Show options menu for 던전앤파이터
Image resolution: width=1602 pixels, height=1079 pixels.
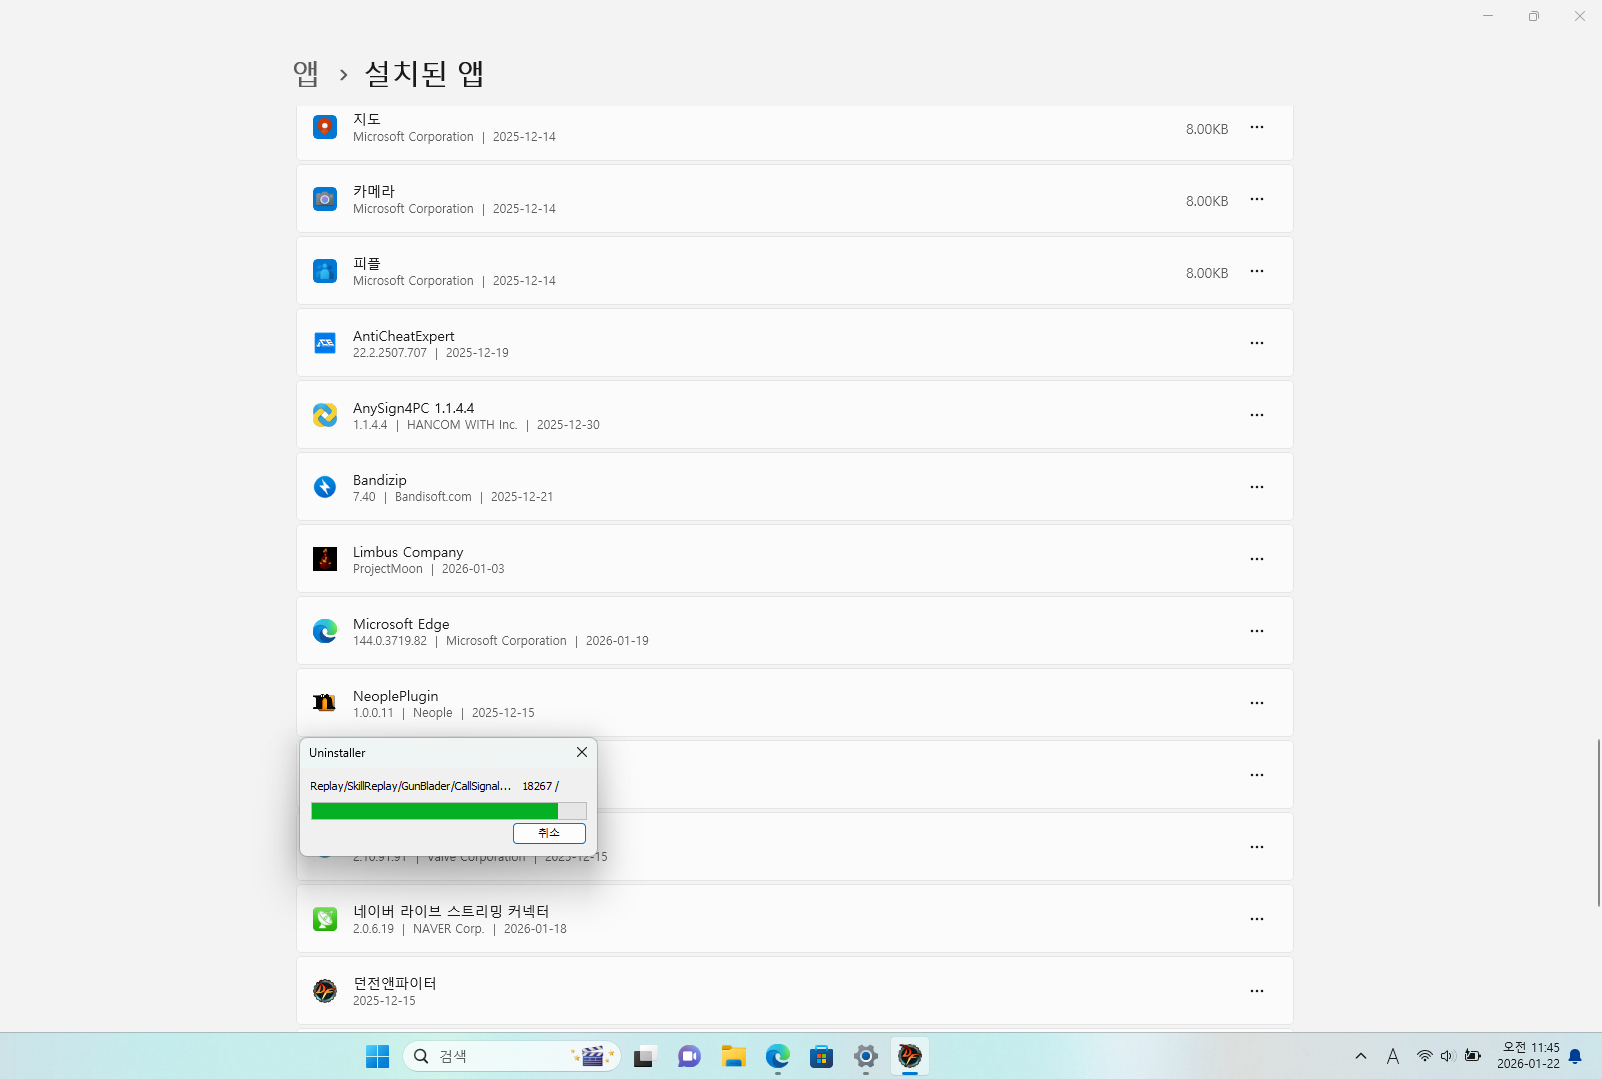[x=1257, y=991]
